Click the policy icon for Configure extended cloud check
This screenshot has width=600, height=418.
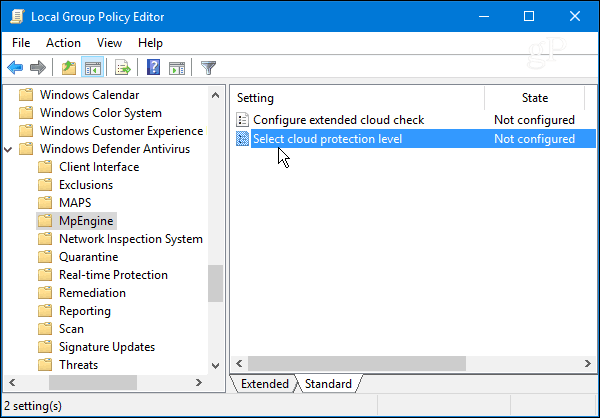(242, 120)
